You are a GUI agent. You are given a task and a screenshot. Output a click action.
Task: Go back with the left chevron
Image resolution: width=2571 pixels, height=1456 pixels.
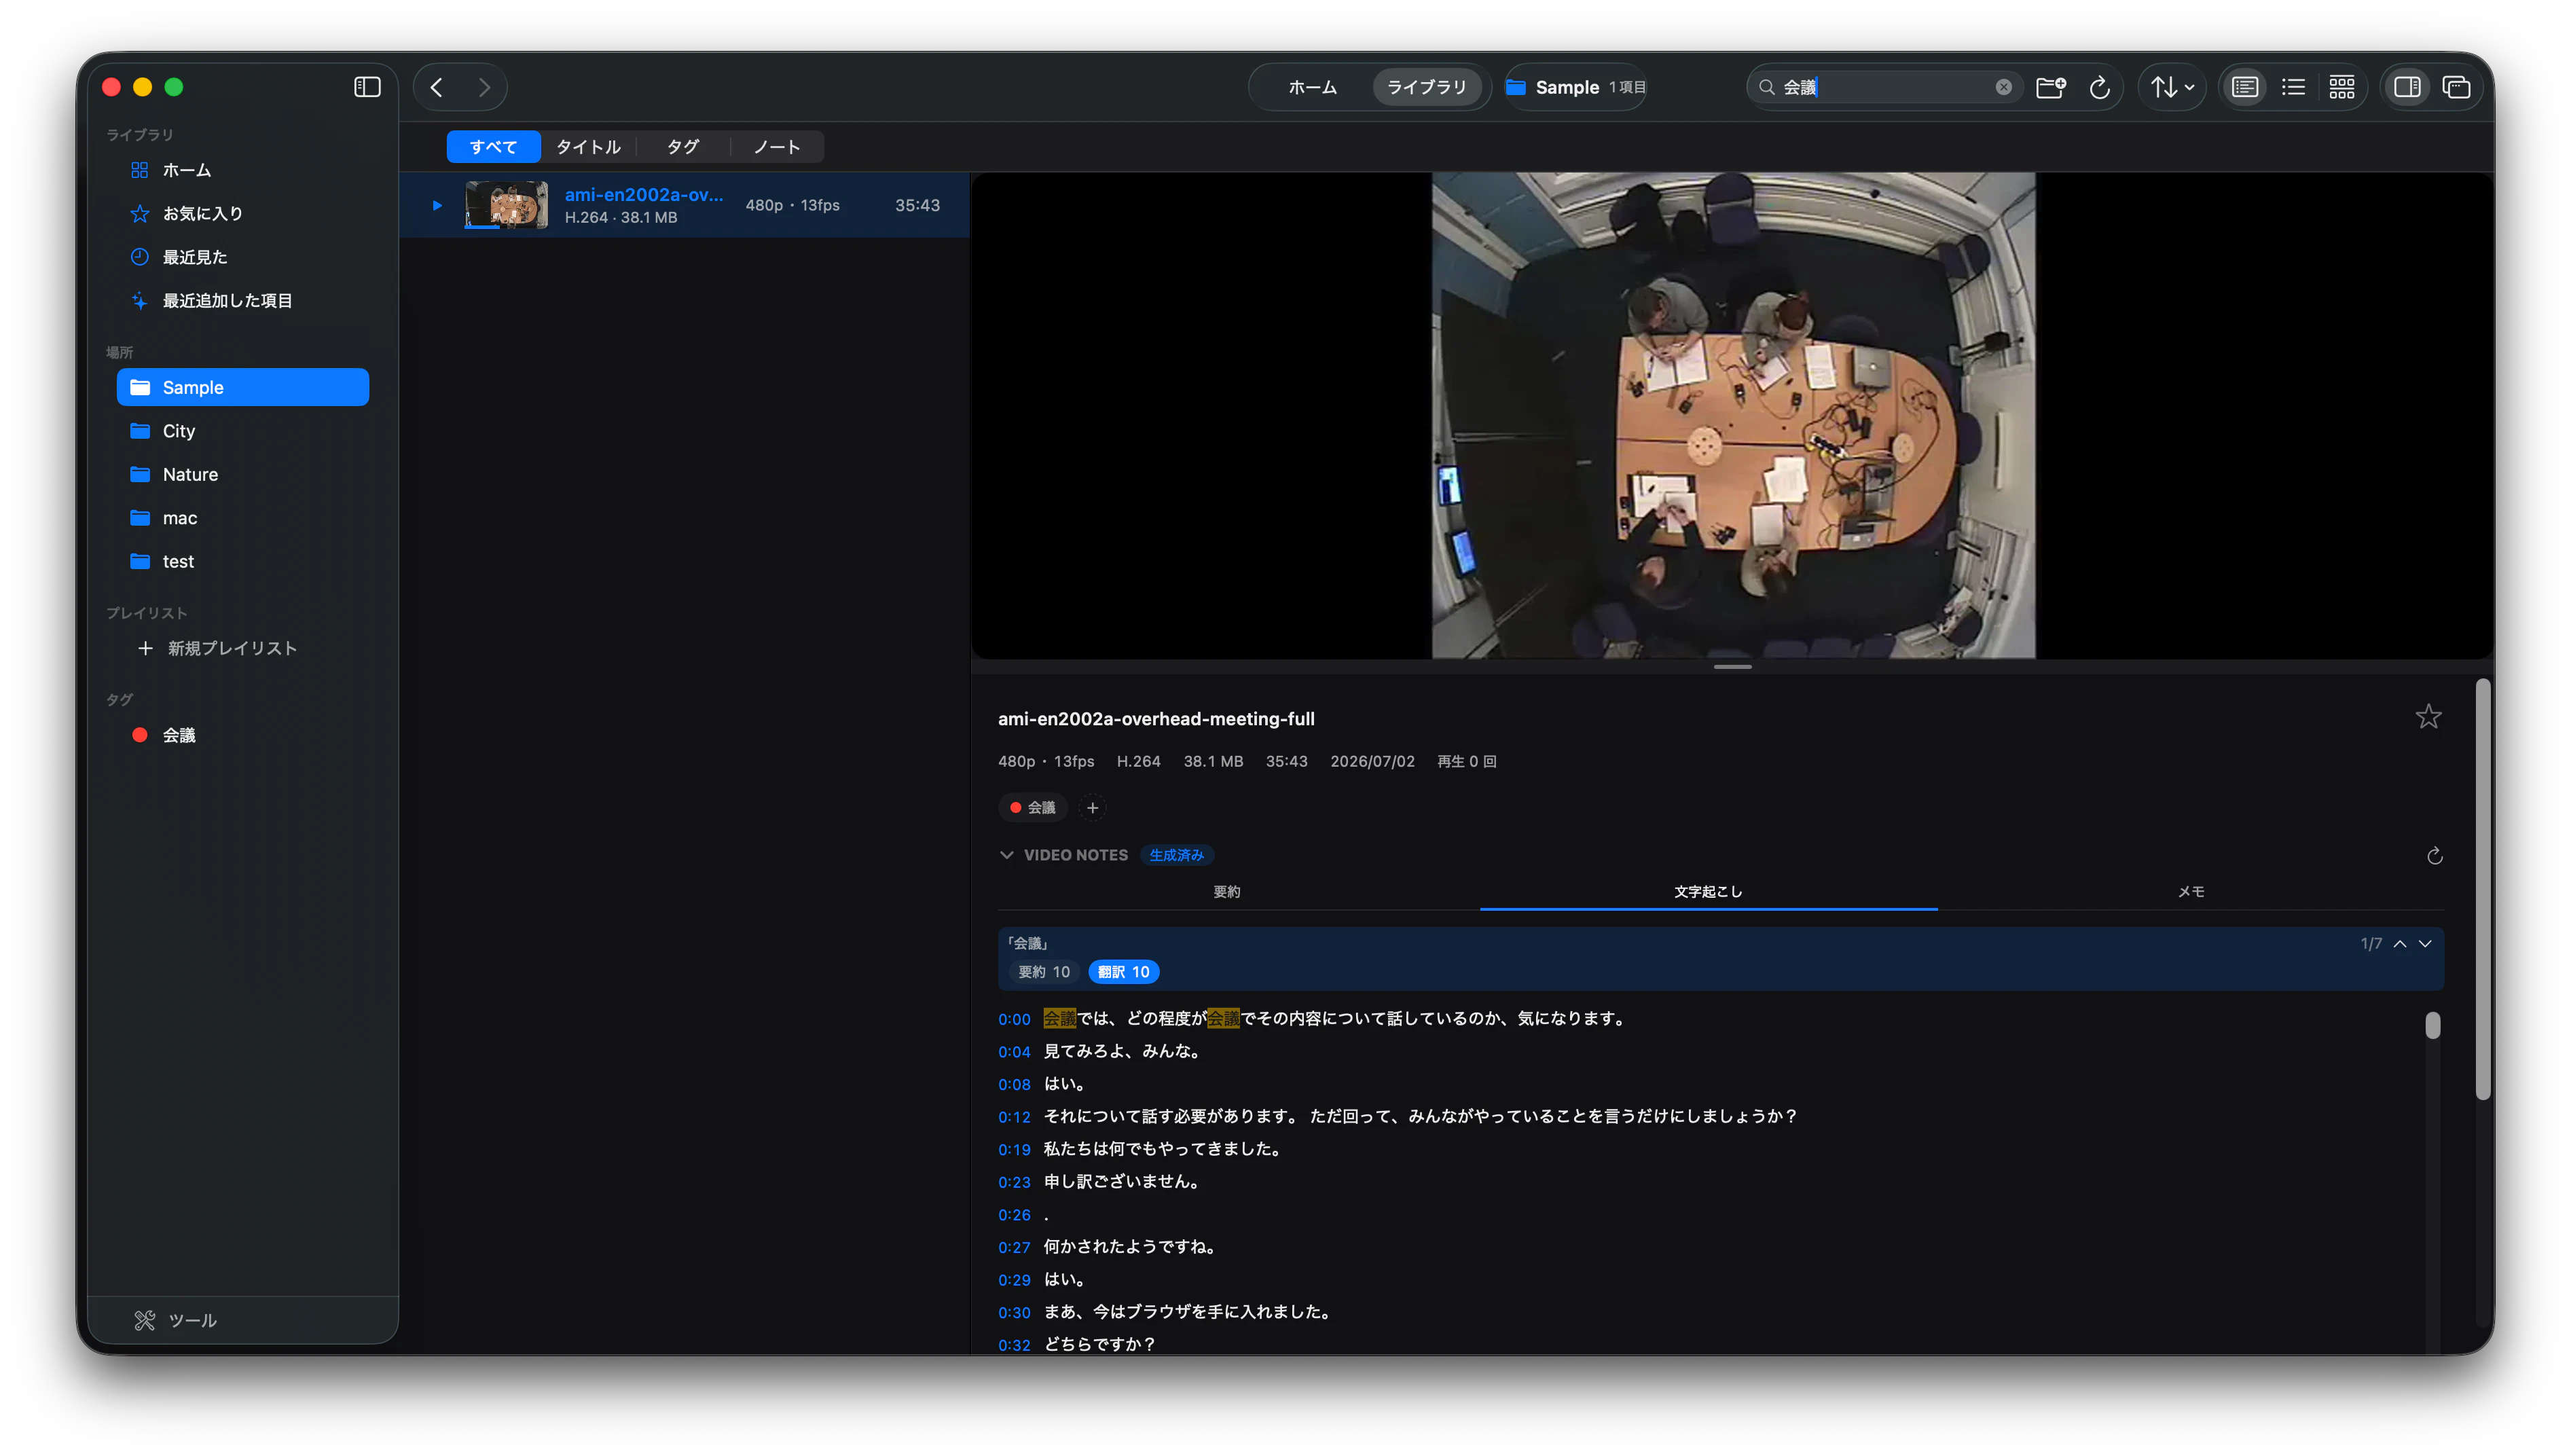[437, 87]
